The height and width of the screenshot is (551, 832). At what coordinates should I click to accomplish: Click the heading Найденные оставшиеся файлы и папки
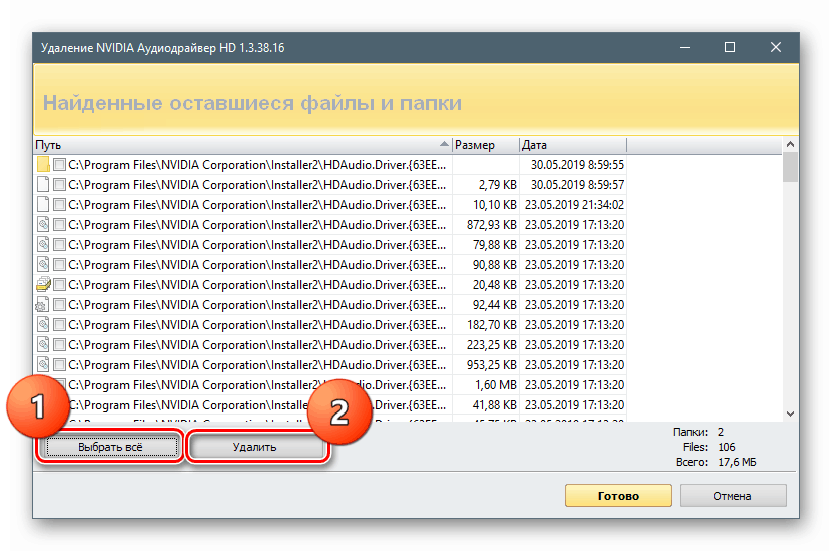252,103
